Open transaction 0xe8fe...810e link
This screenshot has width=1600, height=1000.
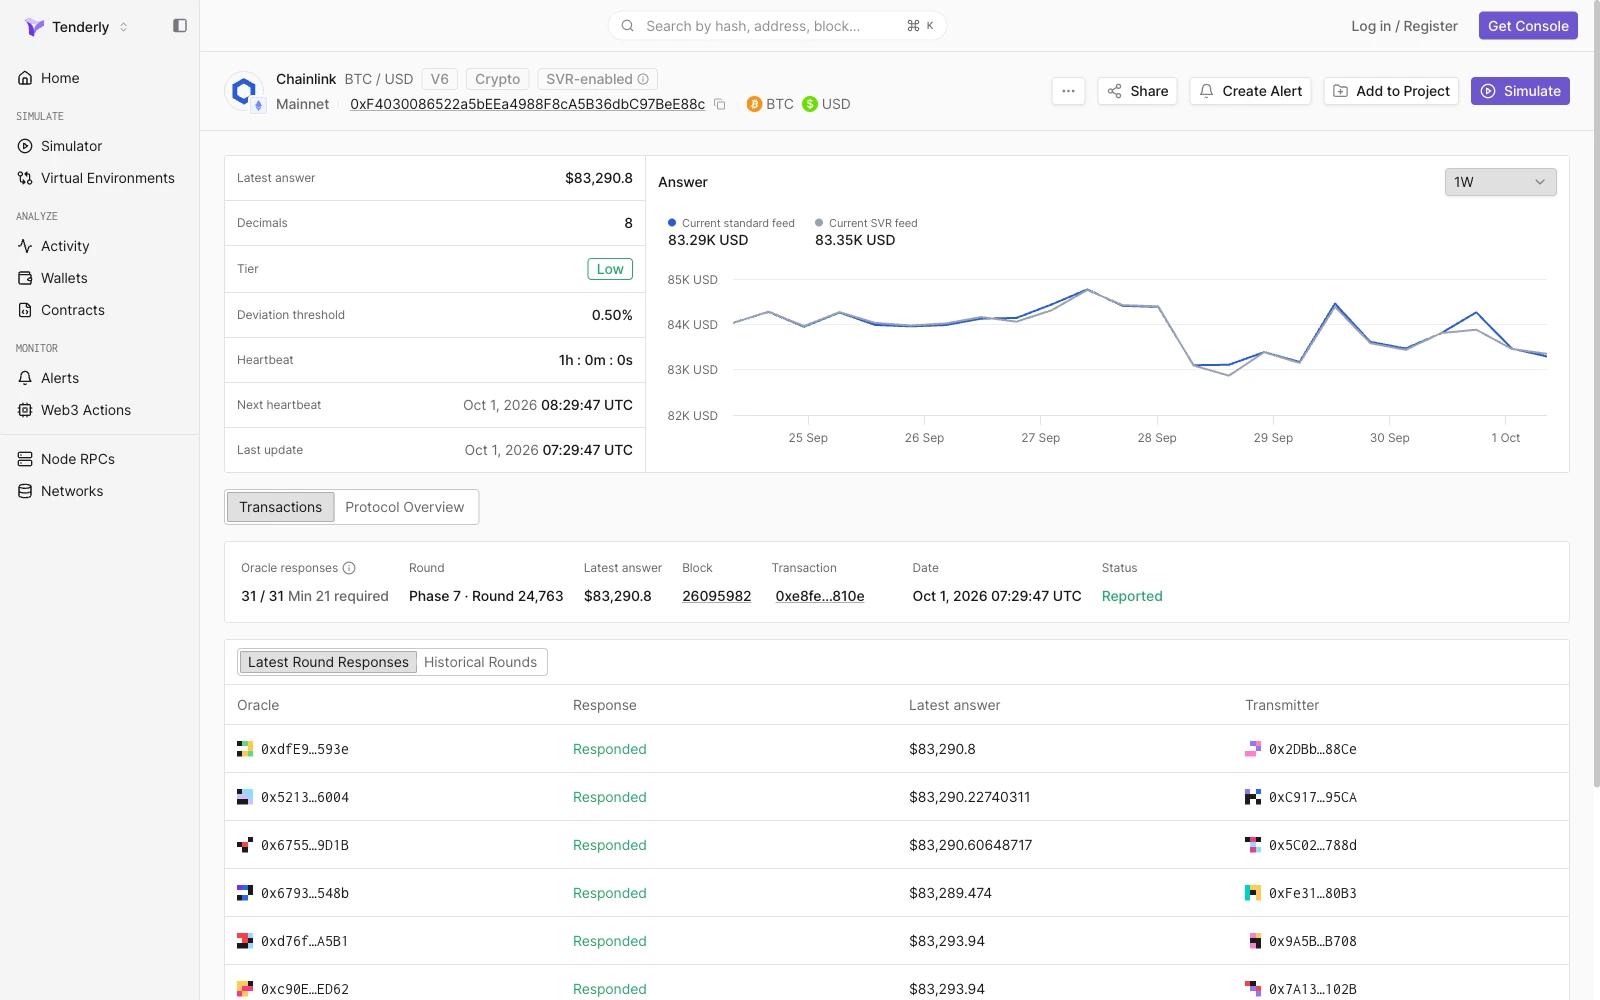coord(819,596)
